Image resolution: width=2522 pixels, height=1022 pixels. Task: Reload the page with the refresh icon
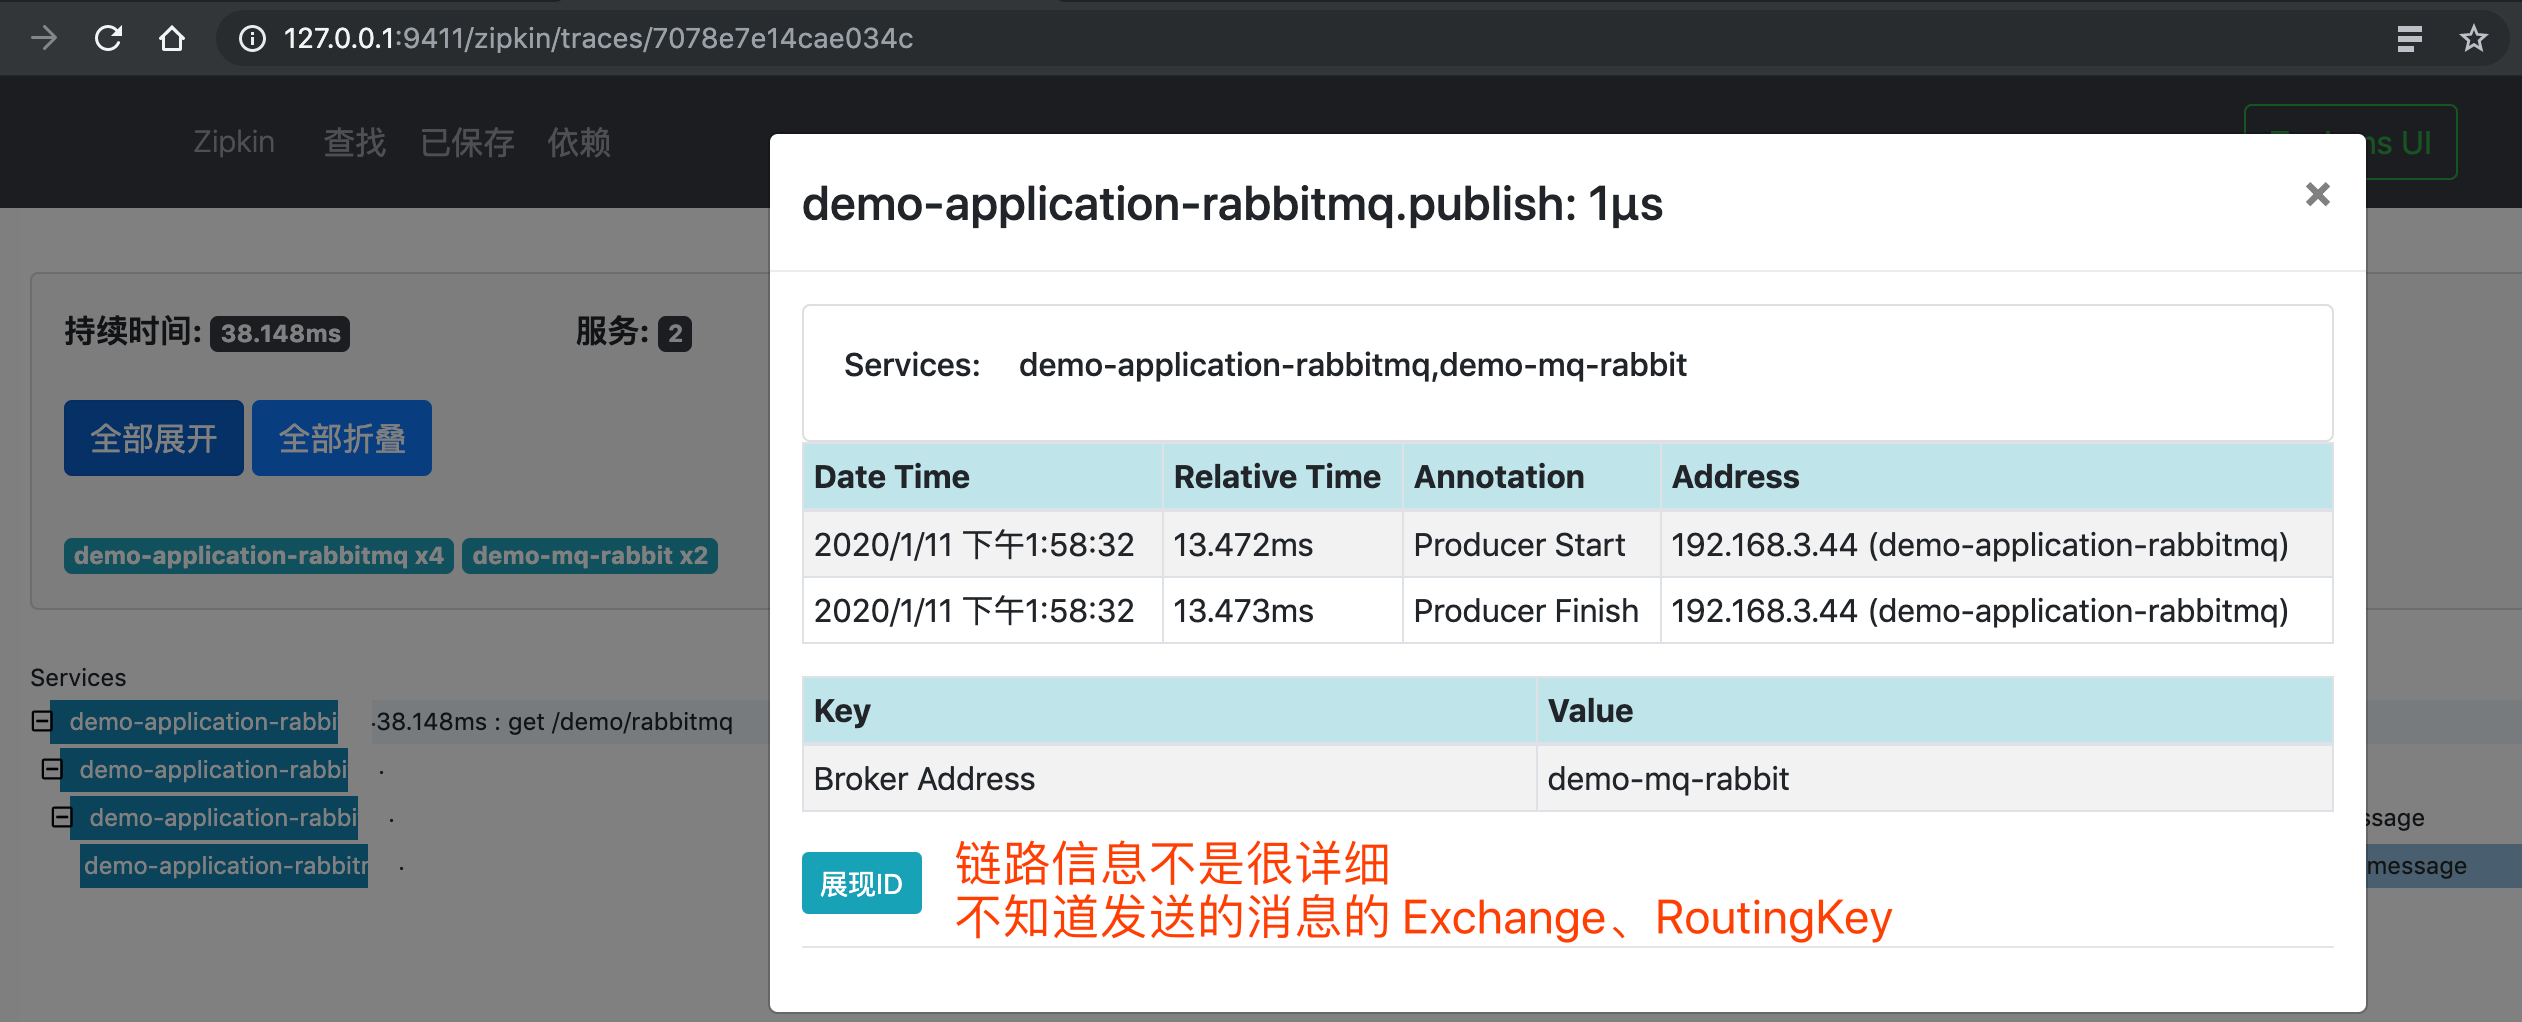(108, 38)
